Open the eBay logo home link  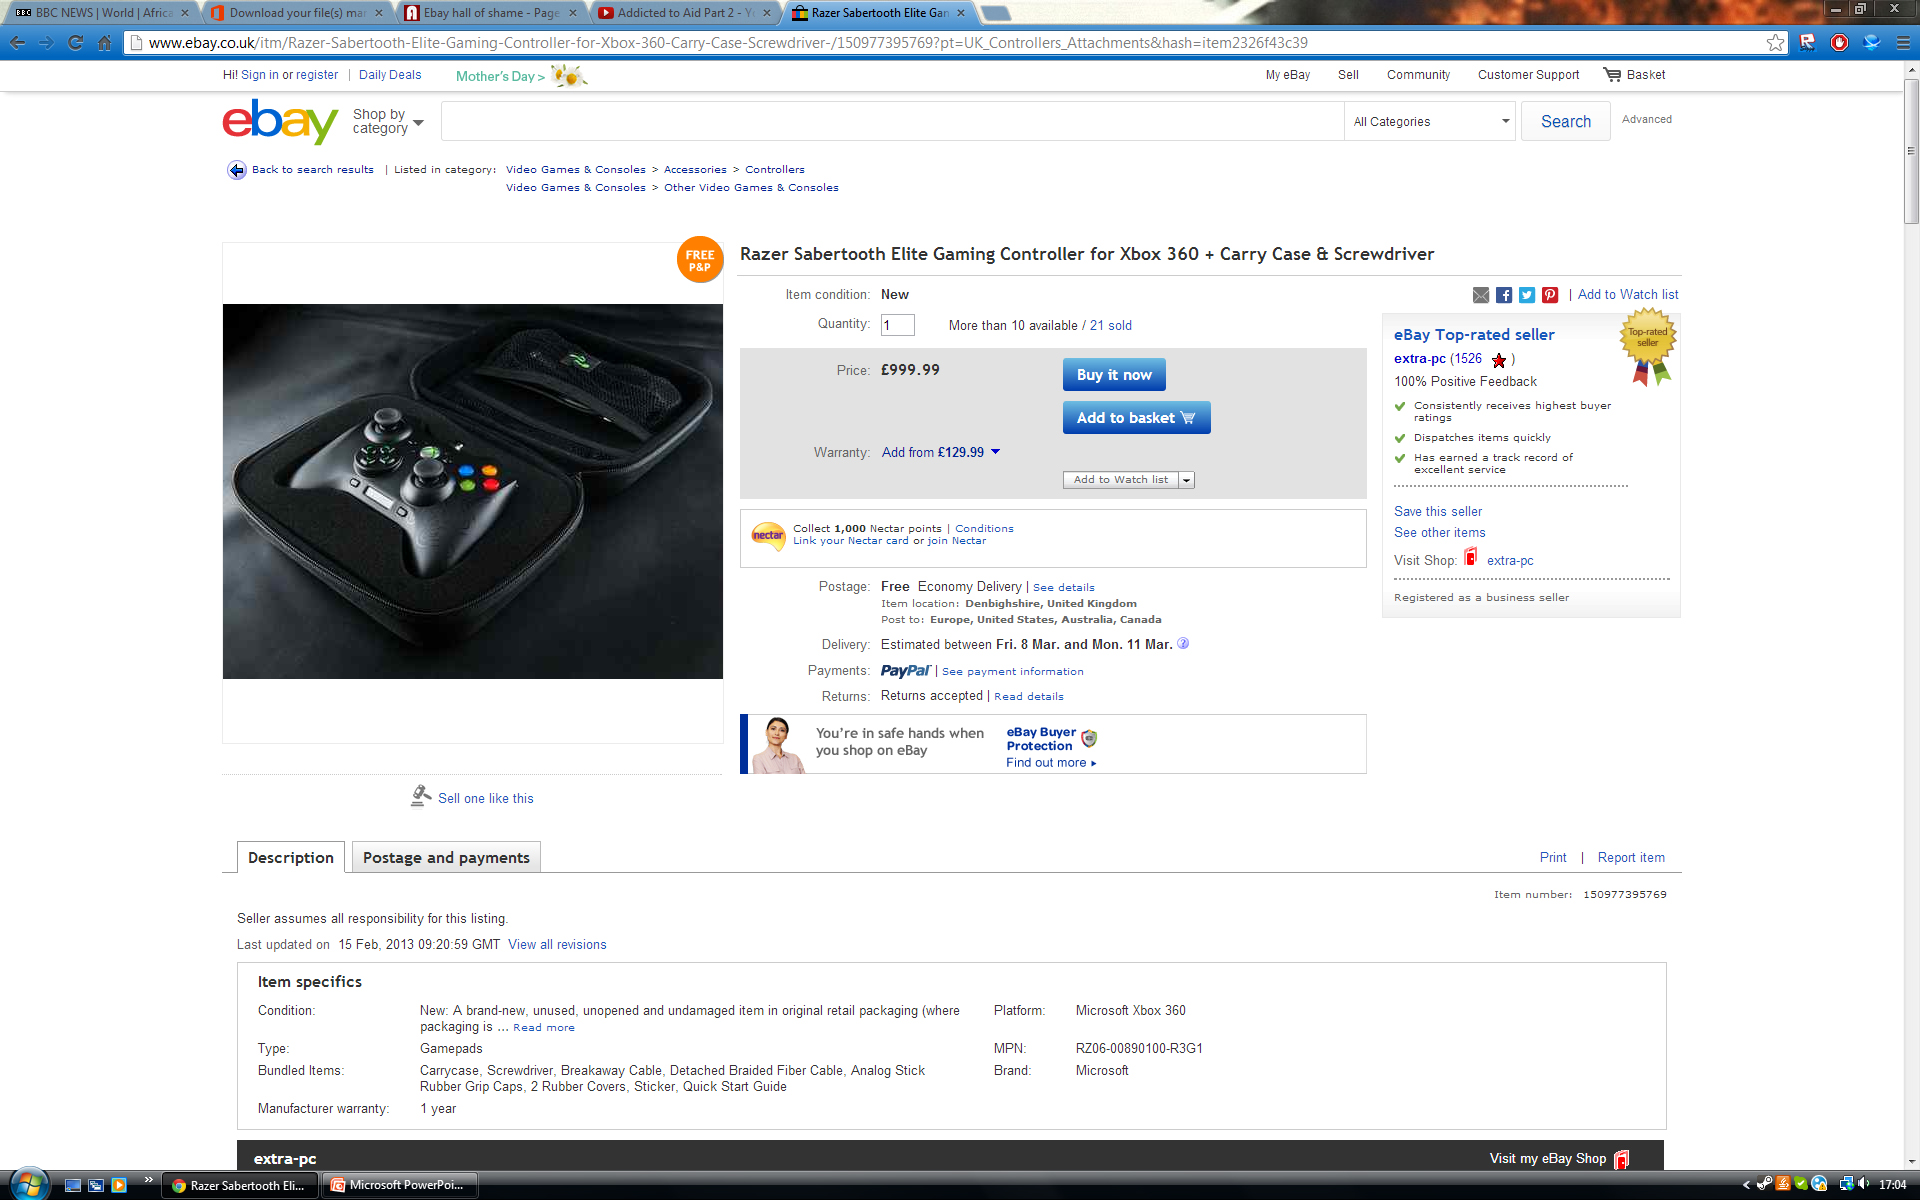(x=280, y=121)
